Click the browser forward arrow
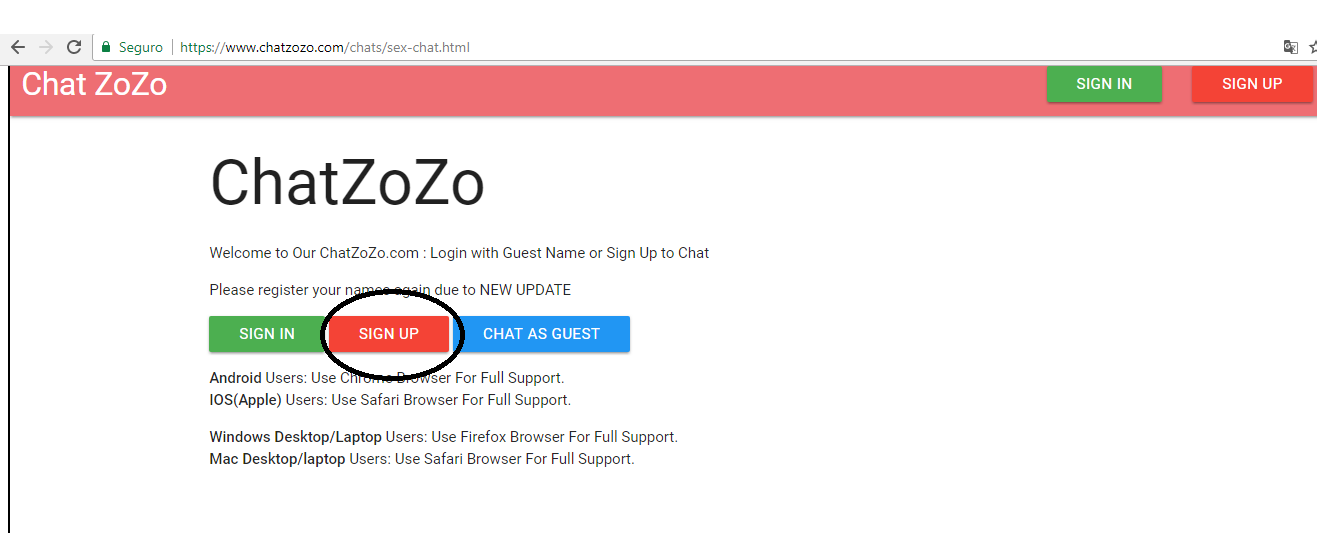The image size is (1317, 533). click(x=46, y=47)
